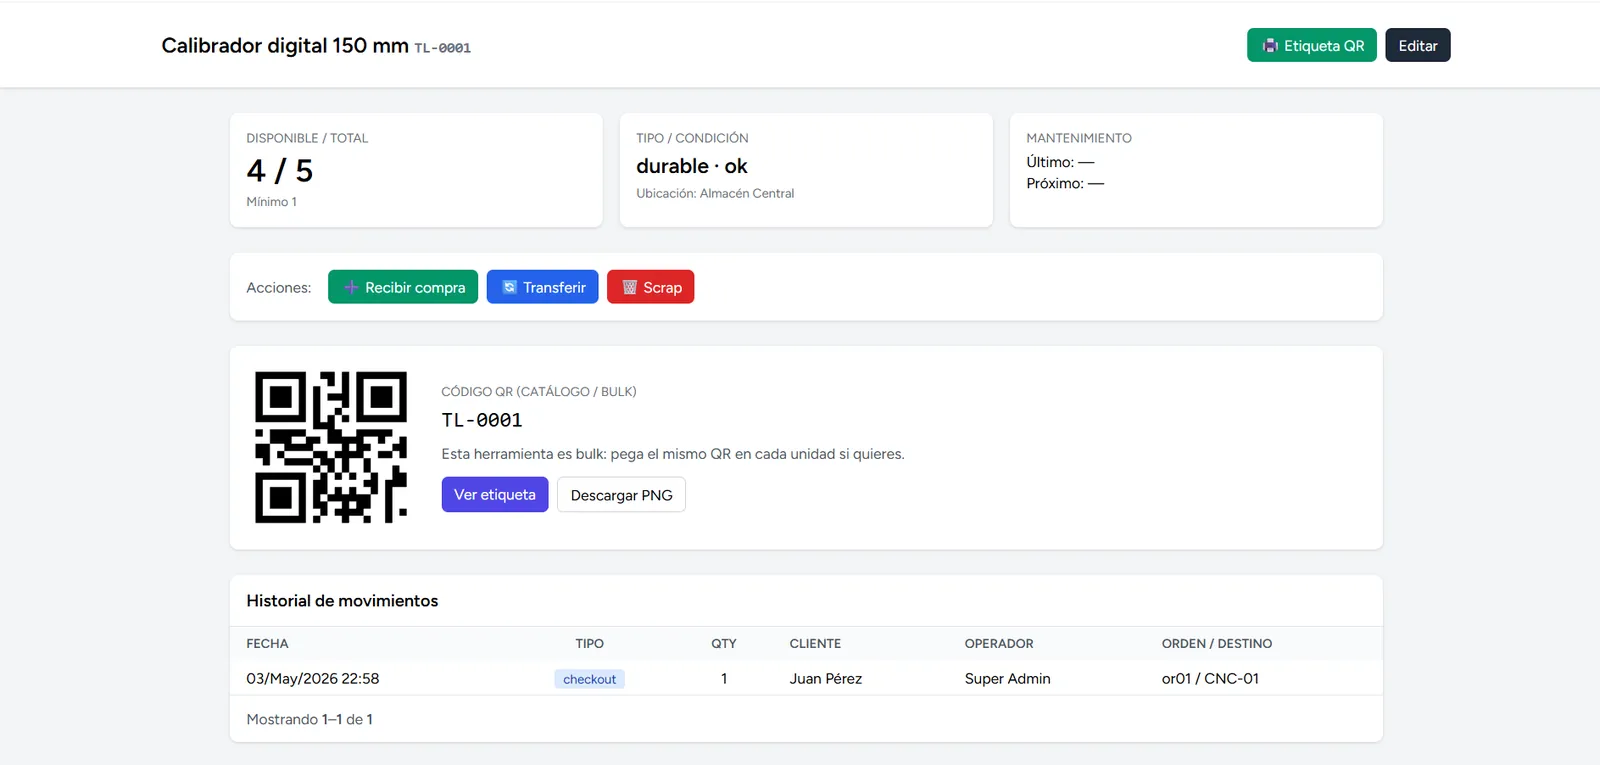Click the CLIENTE column header
This screenshot has height=765, width=1600.
pos(815,643)
